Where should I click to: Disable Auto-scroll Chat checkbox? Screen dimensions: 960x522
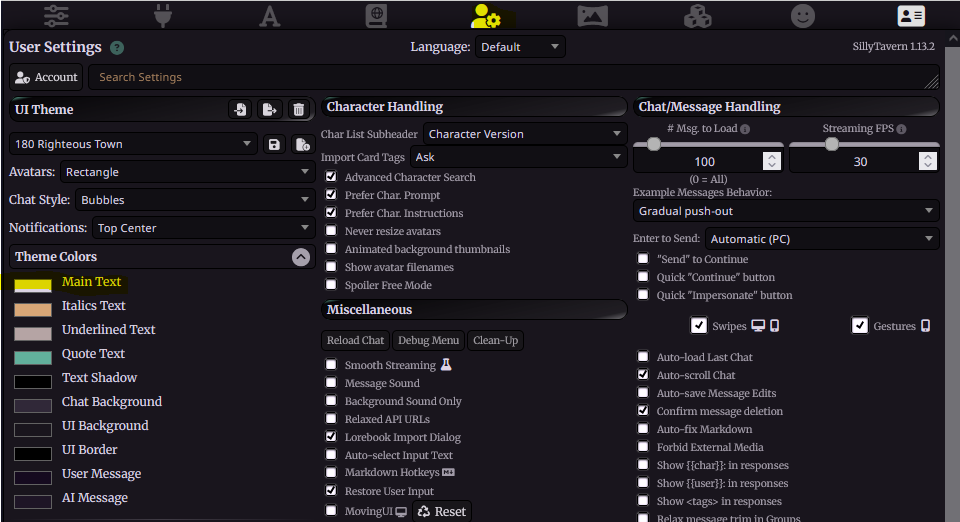point(643,375)
